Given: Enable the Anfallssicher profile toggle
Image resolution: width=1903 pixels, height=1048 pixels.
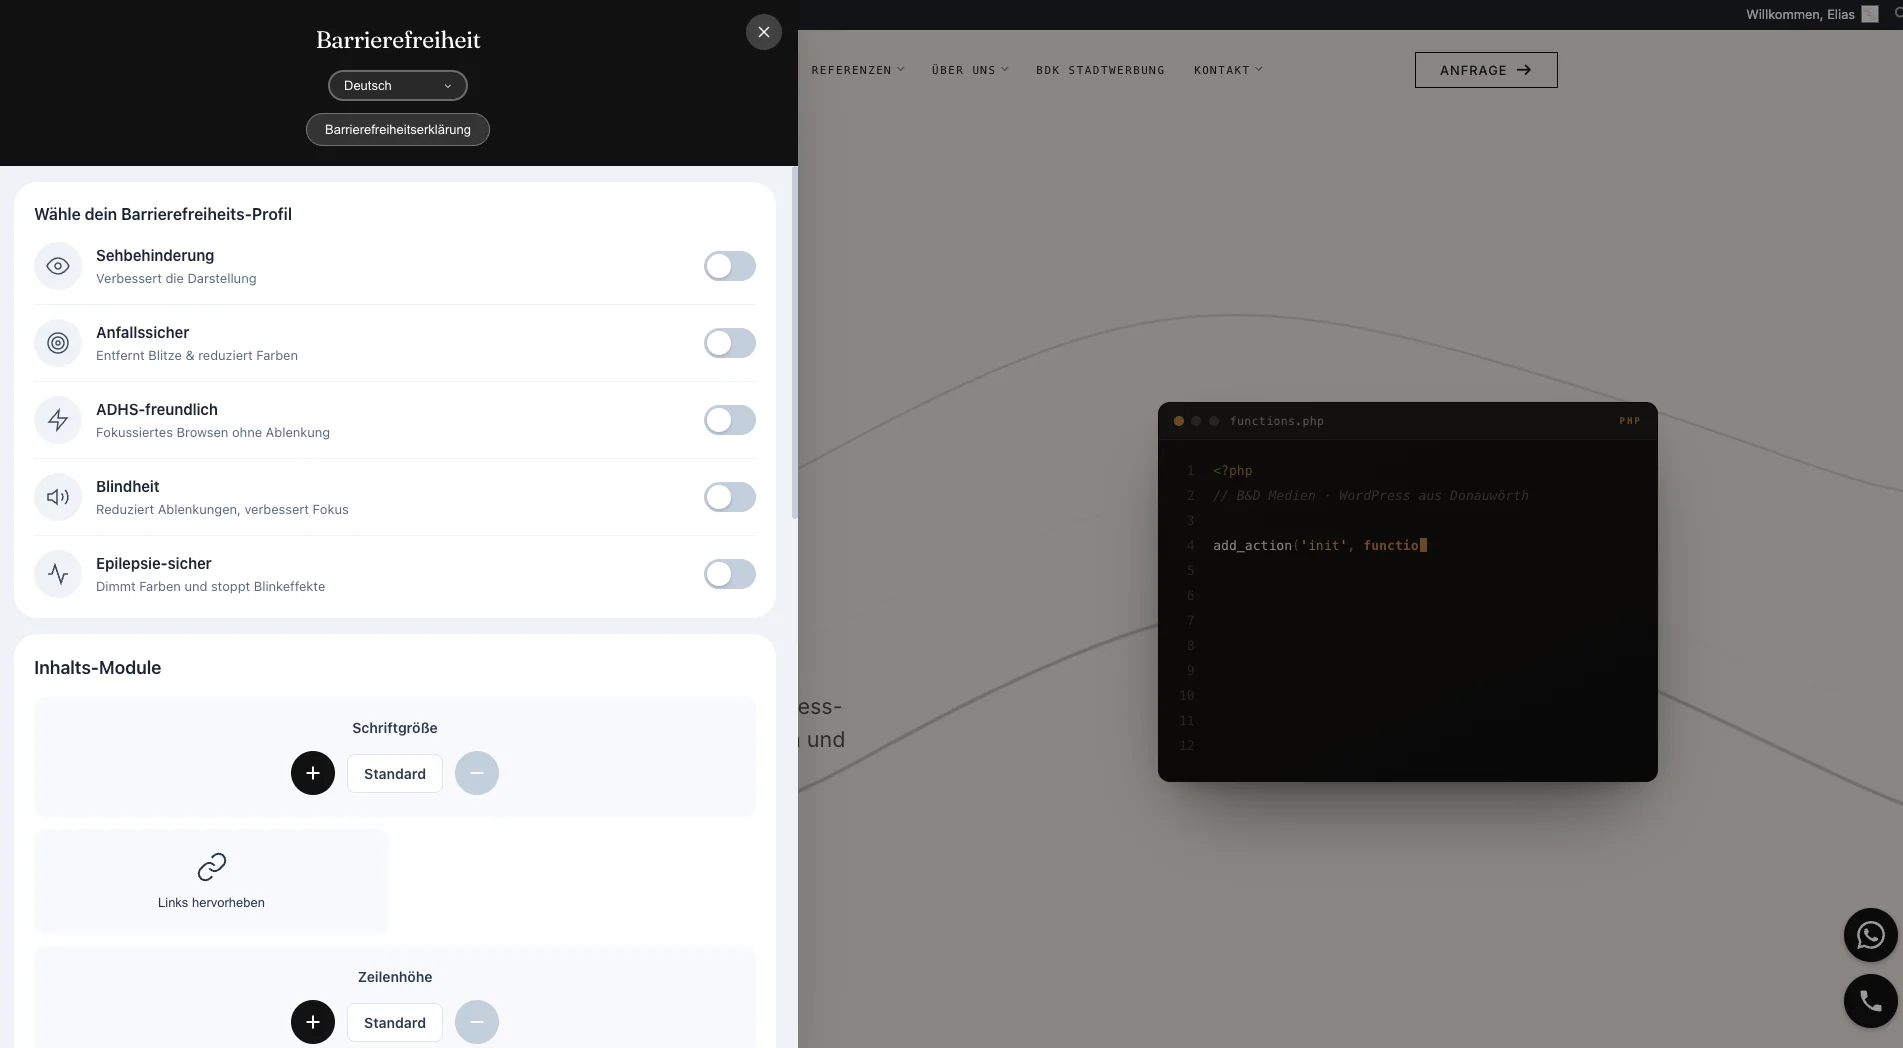Looking at the screenshot, I should (730, 343).
